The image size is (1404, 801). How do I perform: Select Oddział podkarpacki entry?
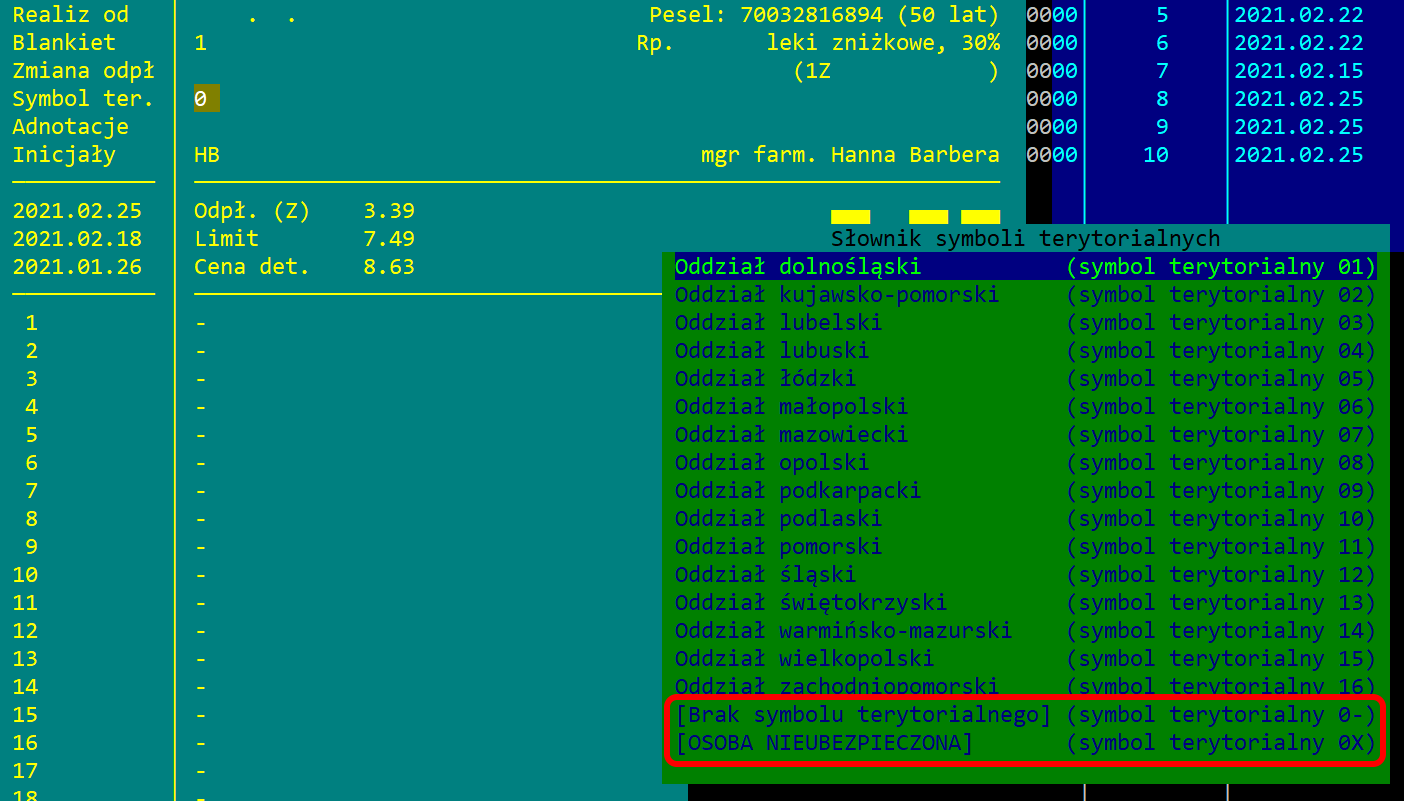pyautogui.click(x=1025, y=491)
